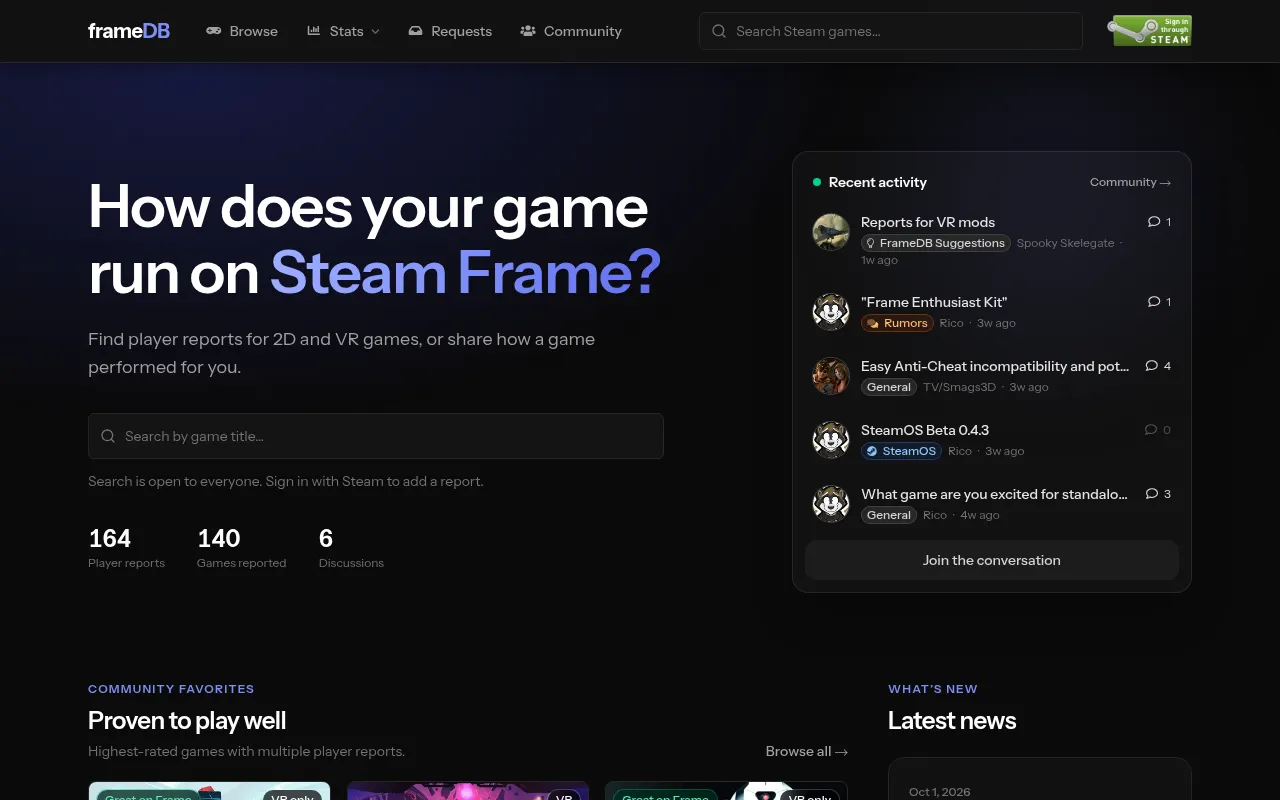The image size is (1280, 800).
Task: Open the Reports for VR mods thread
Action: tap(928, 222)
